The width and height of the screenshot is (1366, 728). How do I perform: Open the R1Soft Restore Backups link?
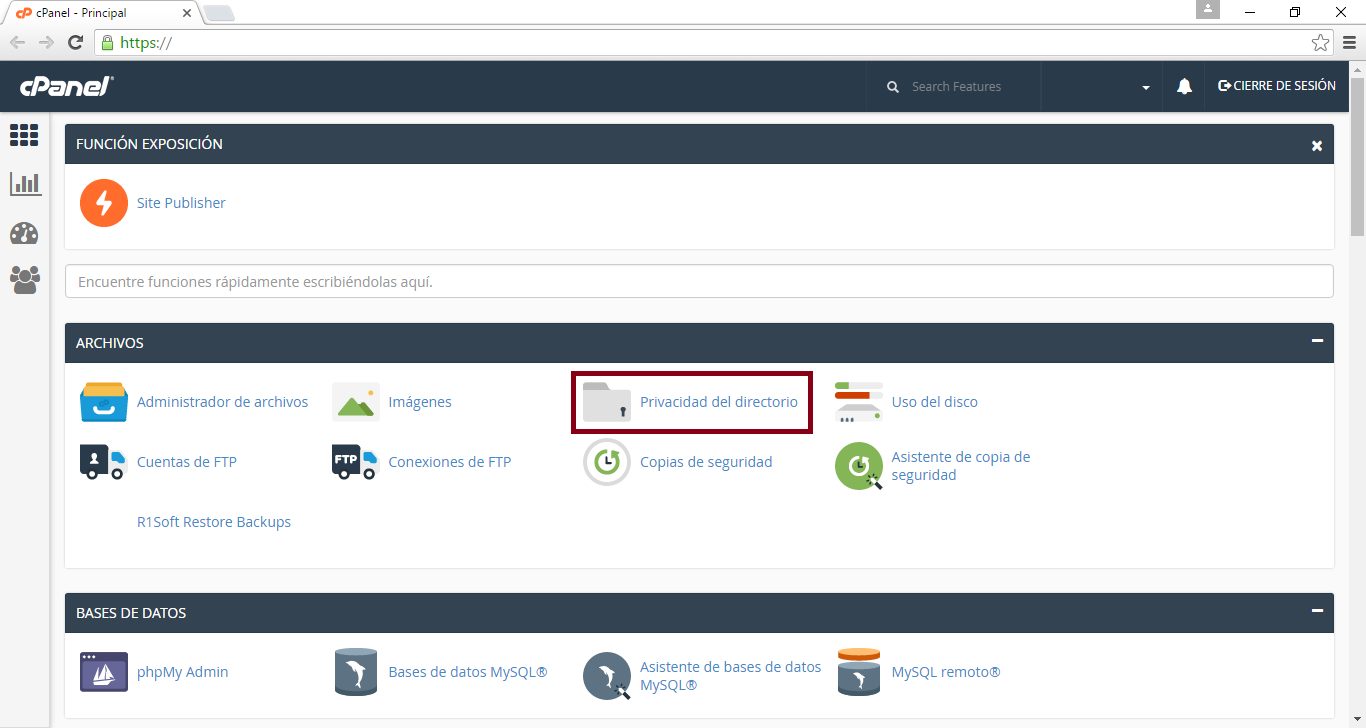coord(214,522)
